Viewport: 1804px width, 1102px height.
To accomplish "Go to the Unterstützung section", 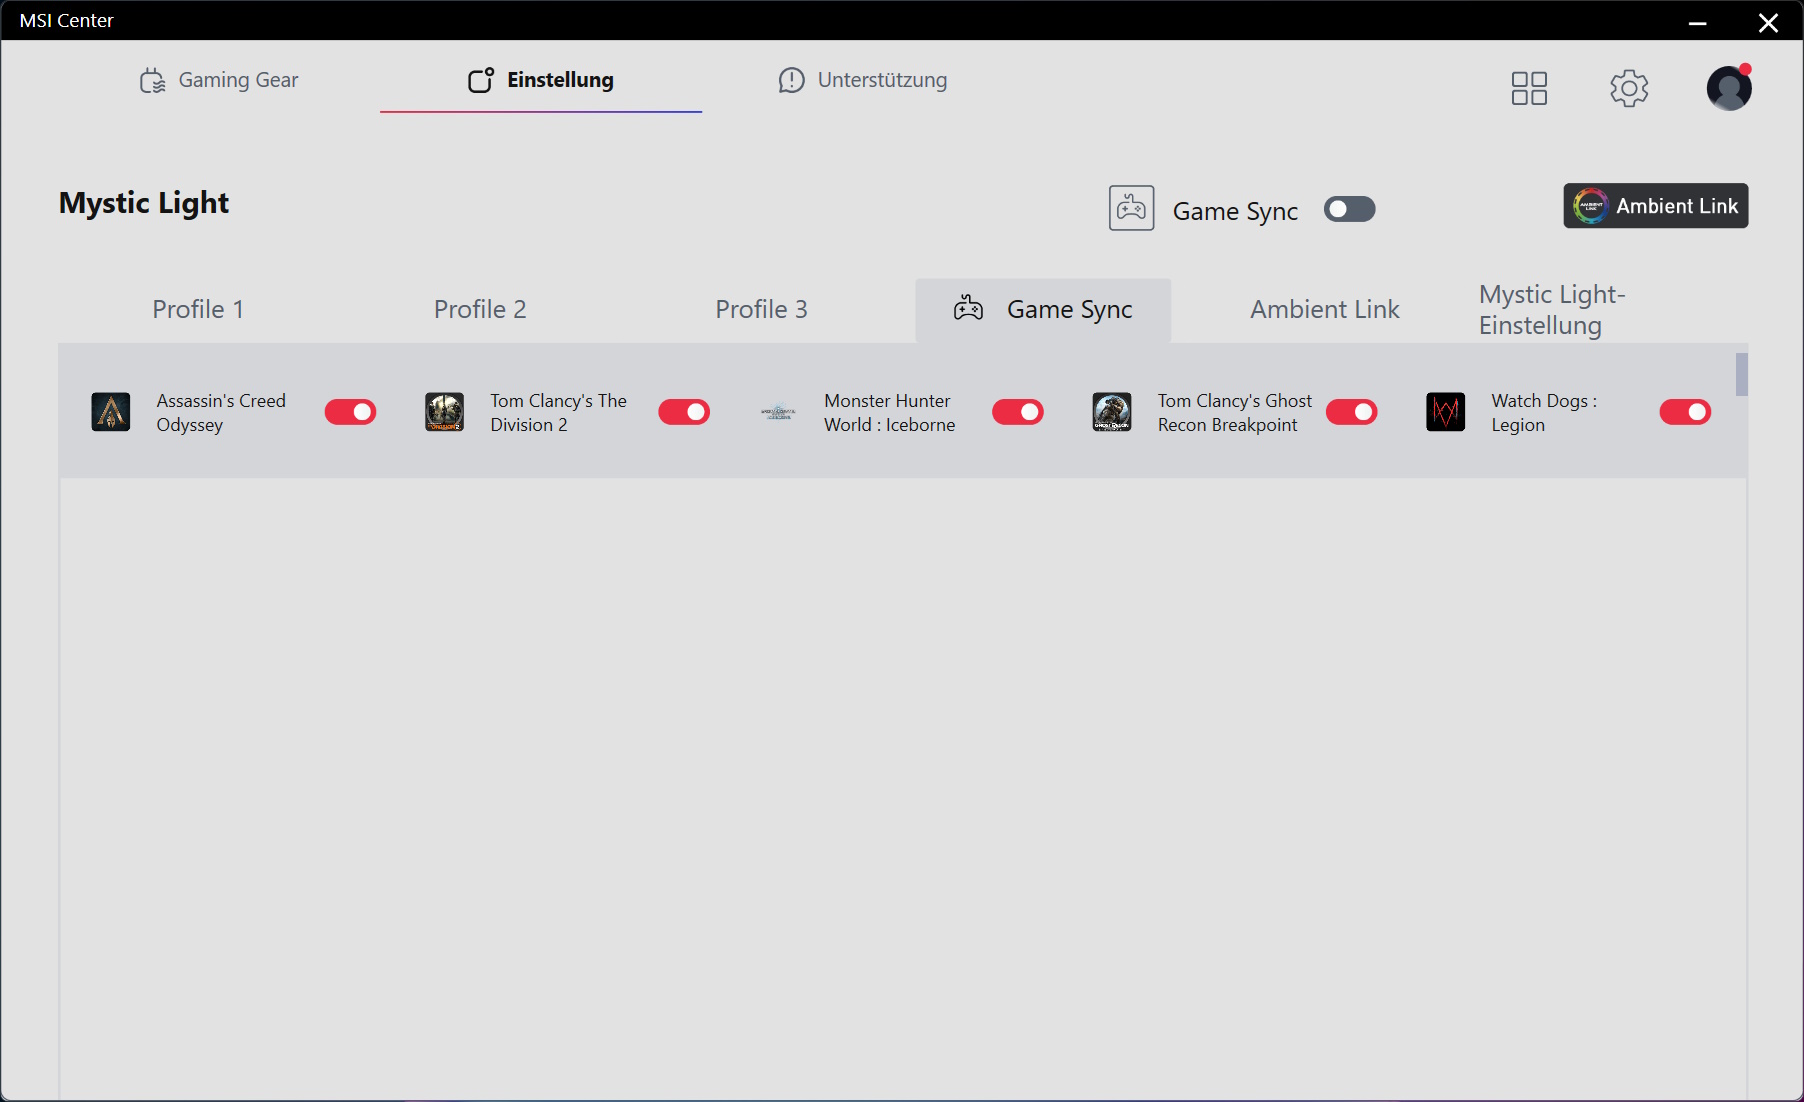I will pos(863,80).
